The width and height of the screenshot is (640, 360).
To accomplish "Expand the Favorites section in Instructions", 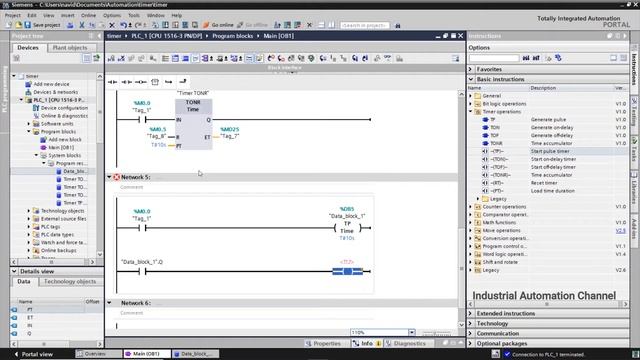I will point(471,69).
